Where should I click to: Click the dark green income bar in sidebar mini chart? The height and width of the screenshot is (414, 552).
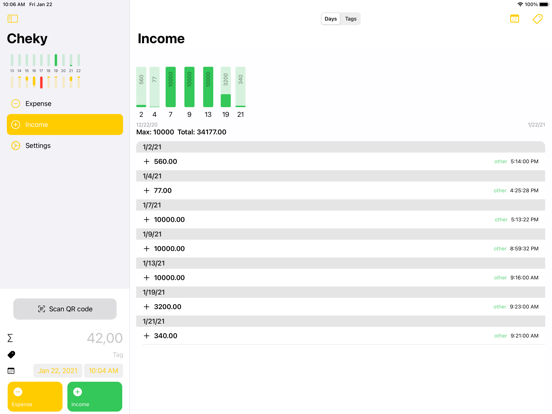pos(56,60)
